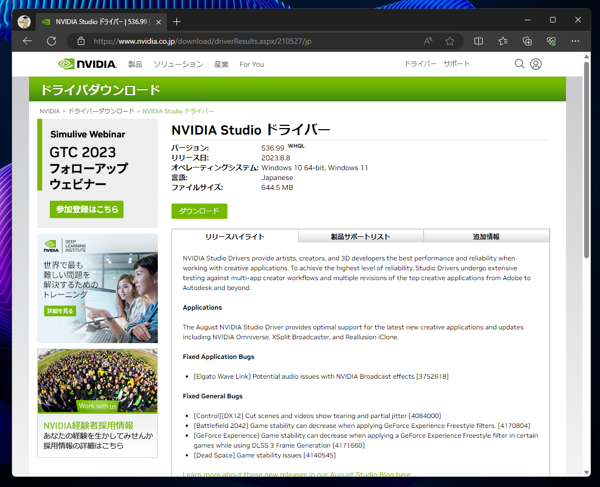Click the ドライバダウンロード green banner title
This screenshot has height=487, width=600.
coord(100,90)
